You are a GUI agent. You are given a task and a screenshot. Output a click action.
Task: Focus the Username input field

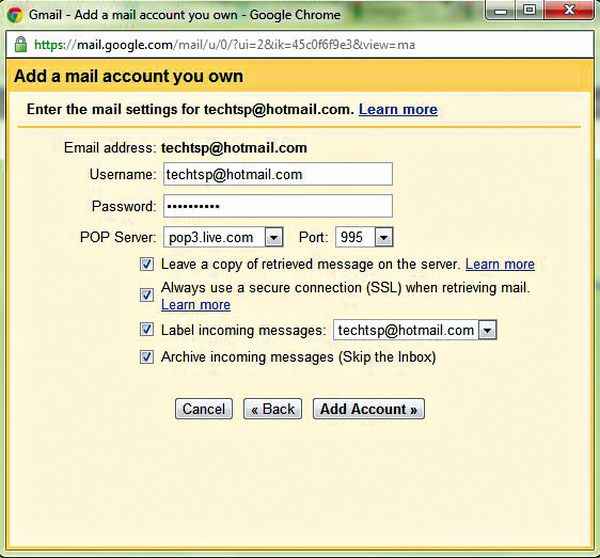coord(278,174)
